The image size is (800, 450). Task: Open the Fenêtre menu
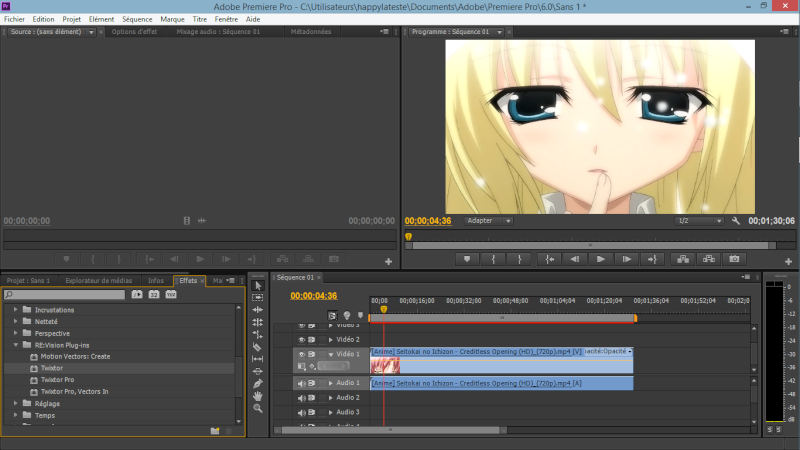(226, 19)
